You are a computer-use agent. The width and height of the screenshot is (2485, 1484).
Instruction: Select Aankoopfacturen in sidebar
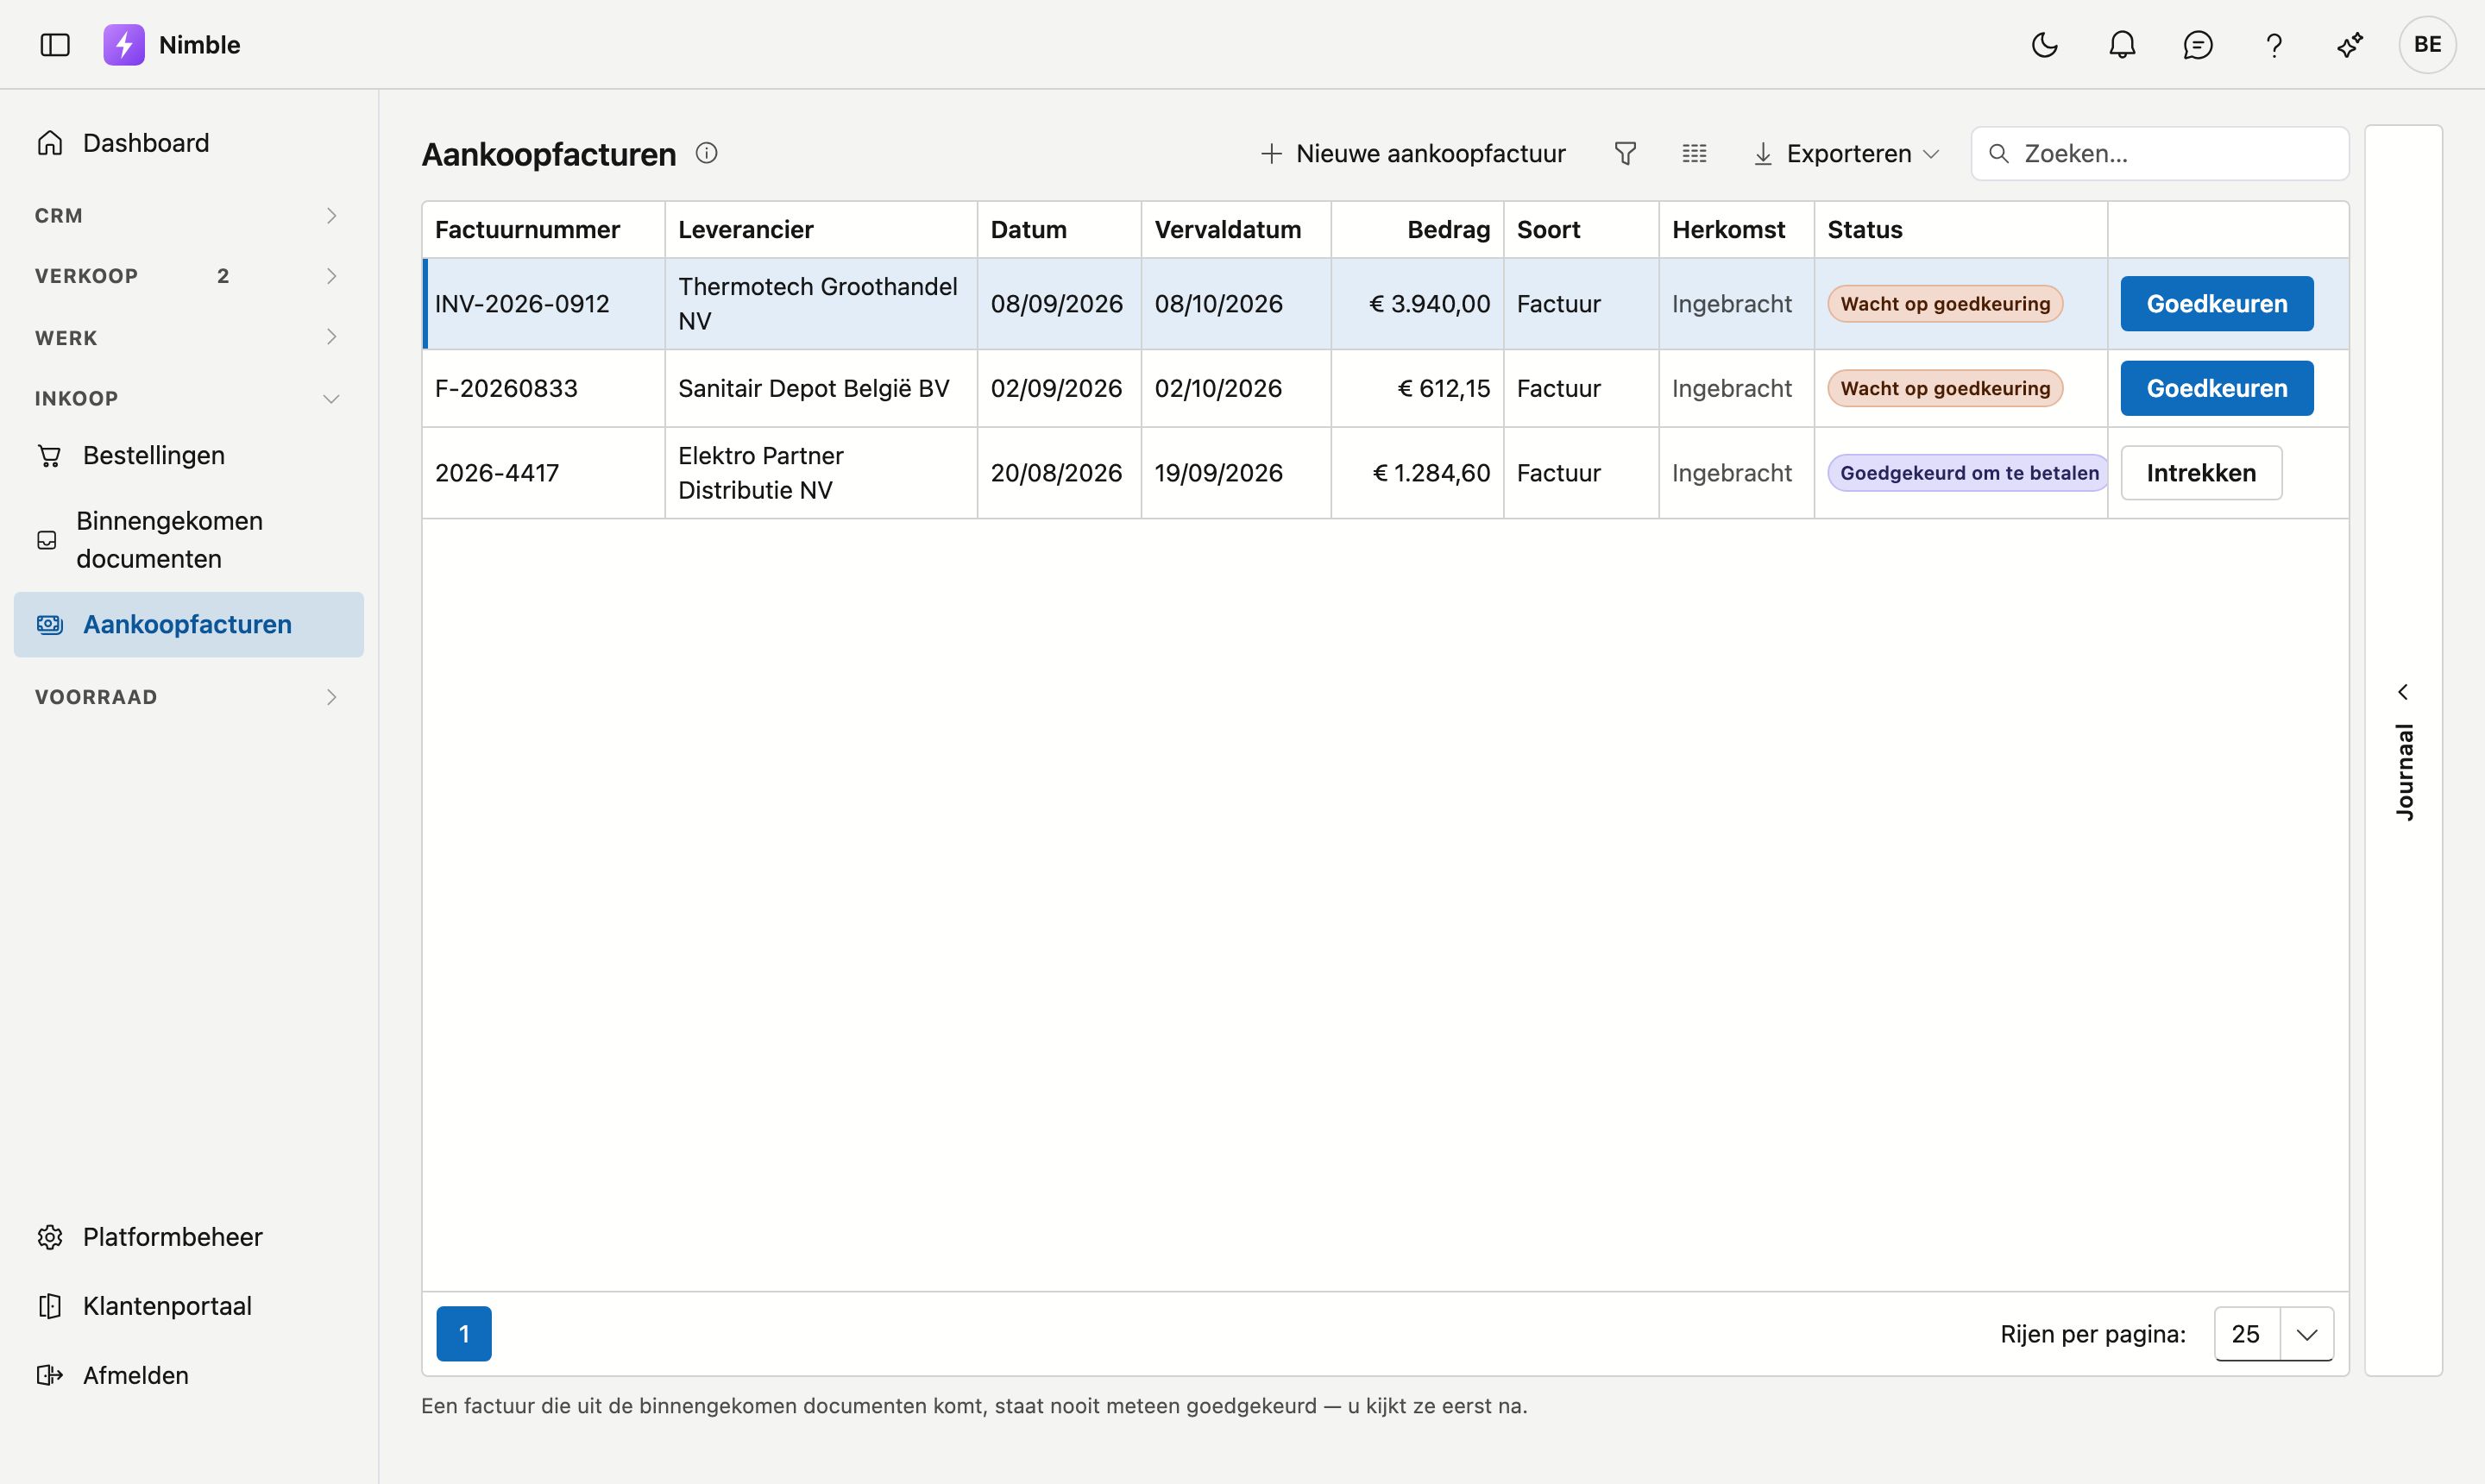[x=189, y=624]
